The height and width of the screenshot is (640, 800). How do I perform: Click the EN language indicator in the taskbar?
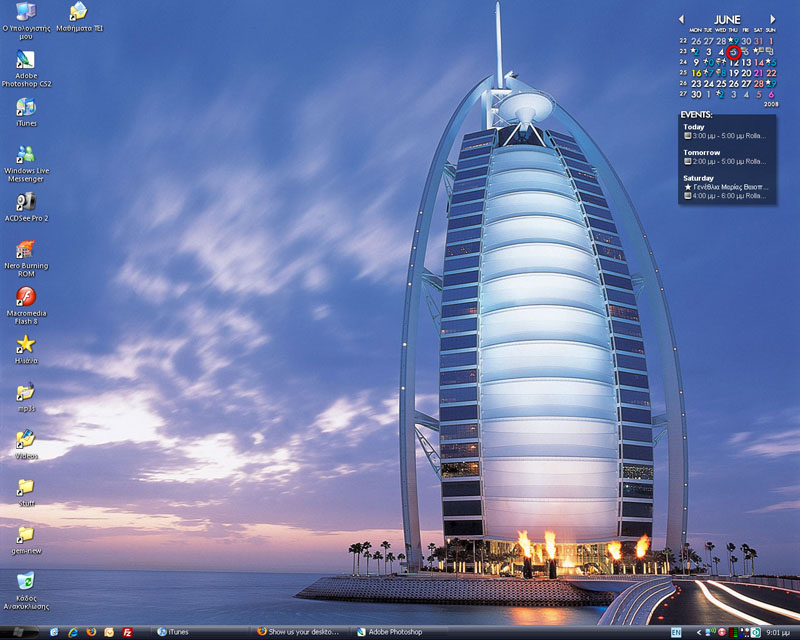tap(677, 632)
